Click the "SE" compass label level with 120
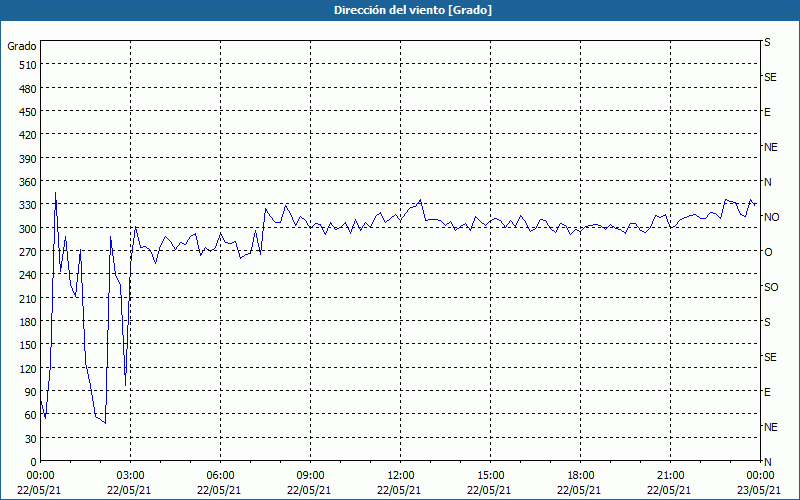800x500 pixels. [x=770, y=357]
